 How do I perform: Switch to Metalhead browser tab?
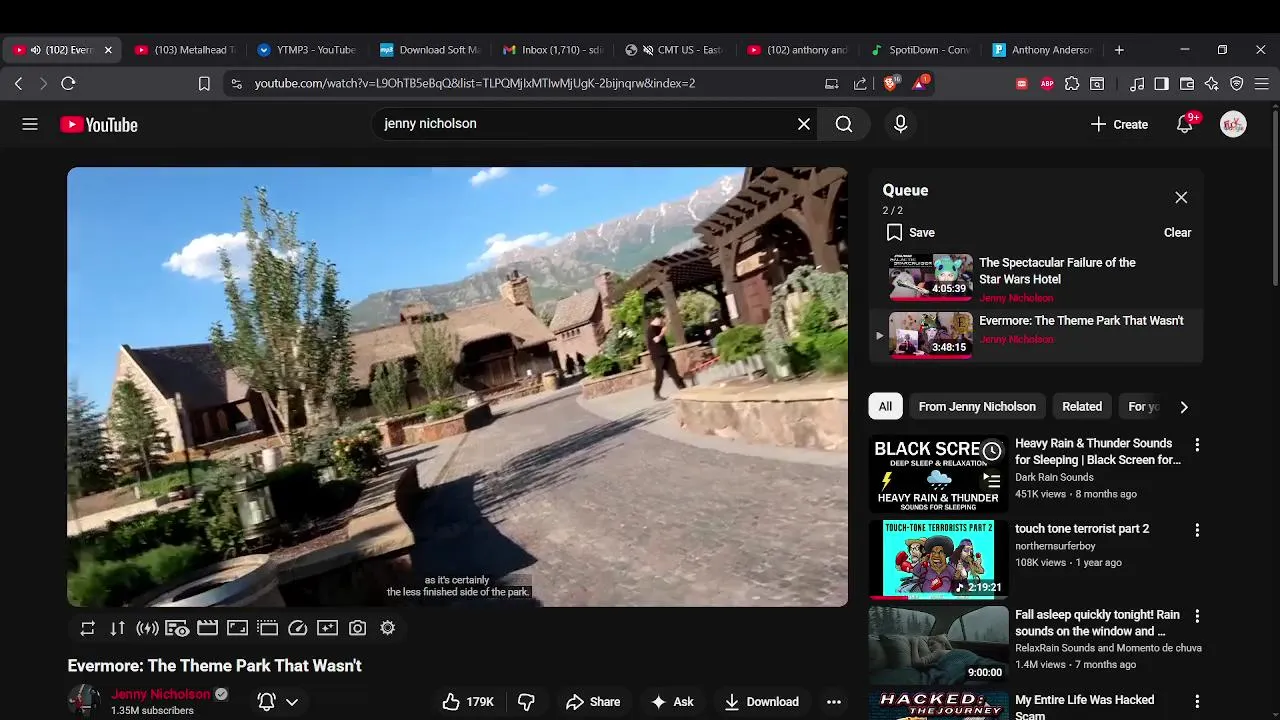pyautogui.click(x=185, y=50)
